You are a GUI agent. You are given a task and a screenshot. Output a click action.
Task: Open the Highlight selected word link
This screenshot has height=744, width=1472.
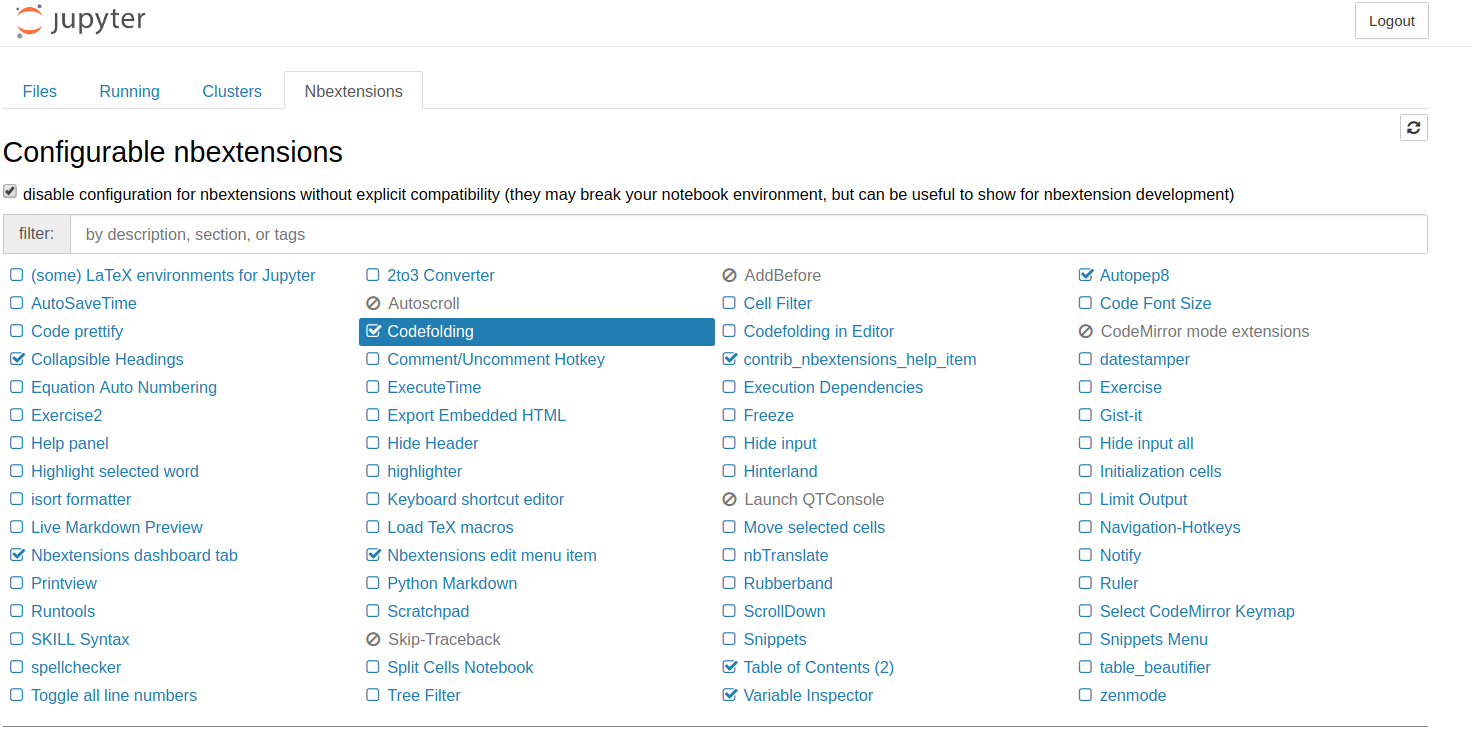115,471
